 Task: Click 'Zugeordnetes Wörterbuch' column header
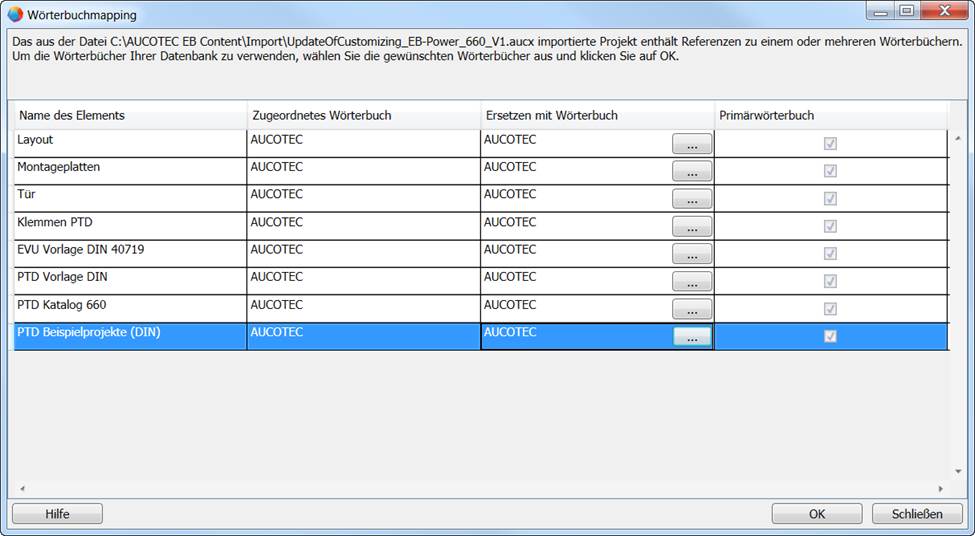[364, 116]
